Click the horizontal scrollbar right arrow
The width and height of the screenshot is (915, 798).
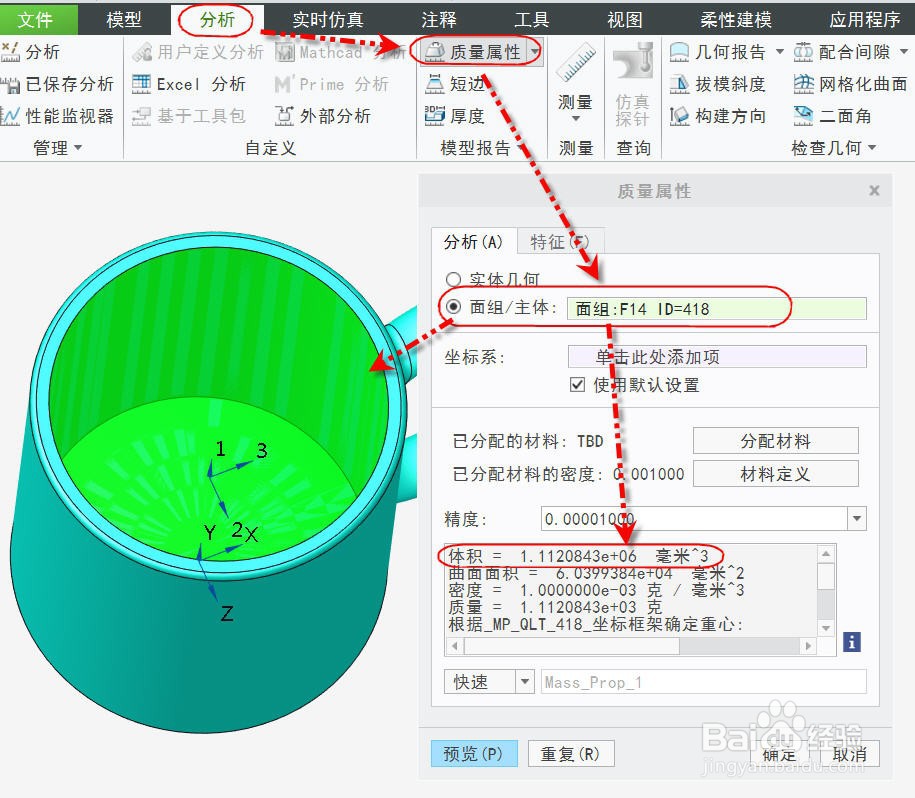(x=808, y=646)
